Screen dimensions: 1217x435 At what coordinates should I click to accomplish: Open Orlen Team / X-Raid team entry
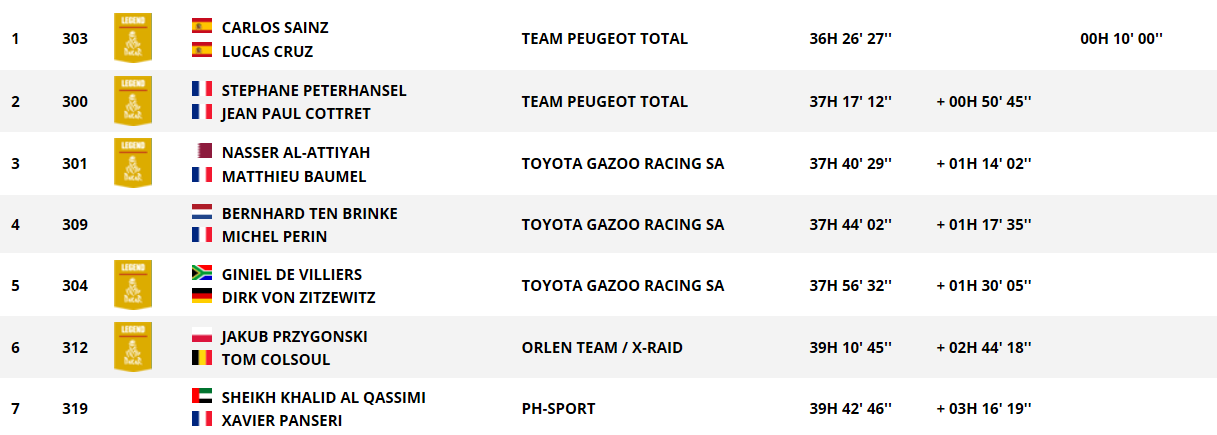point(602,347)
